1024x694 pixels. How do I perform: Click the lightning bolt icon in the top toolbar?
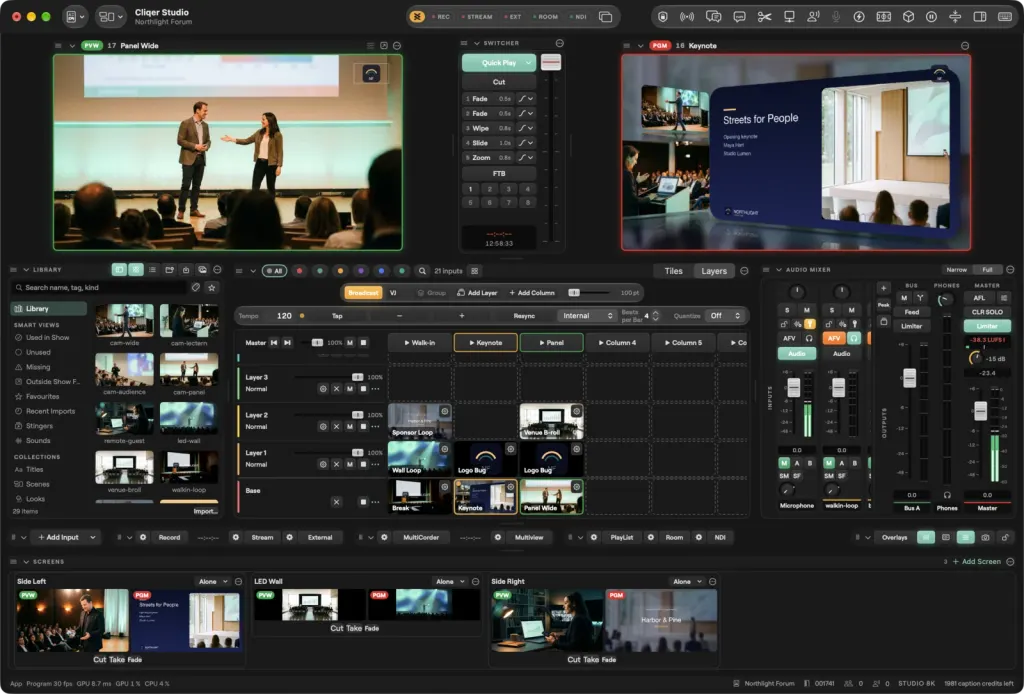[x=859, y=17]
